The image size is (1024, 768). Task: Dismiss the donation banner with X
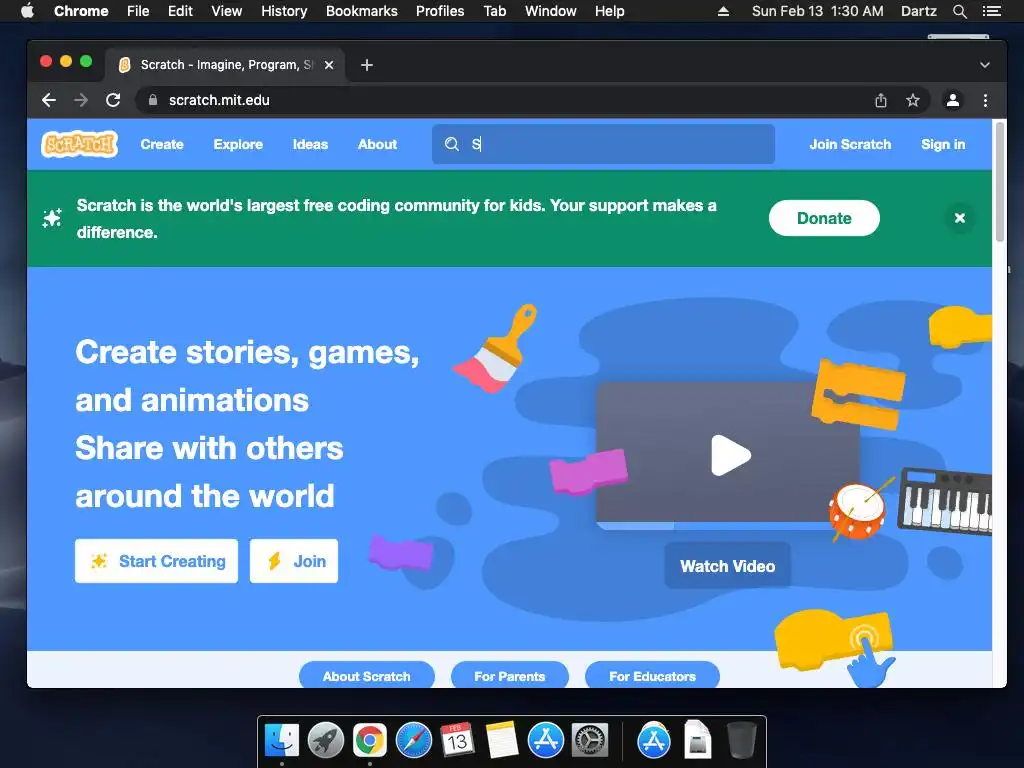click(959, 218)
